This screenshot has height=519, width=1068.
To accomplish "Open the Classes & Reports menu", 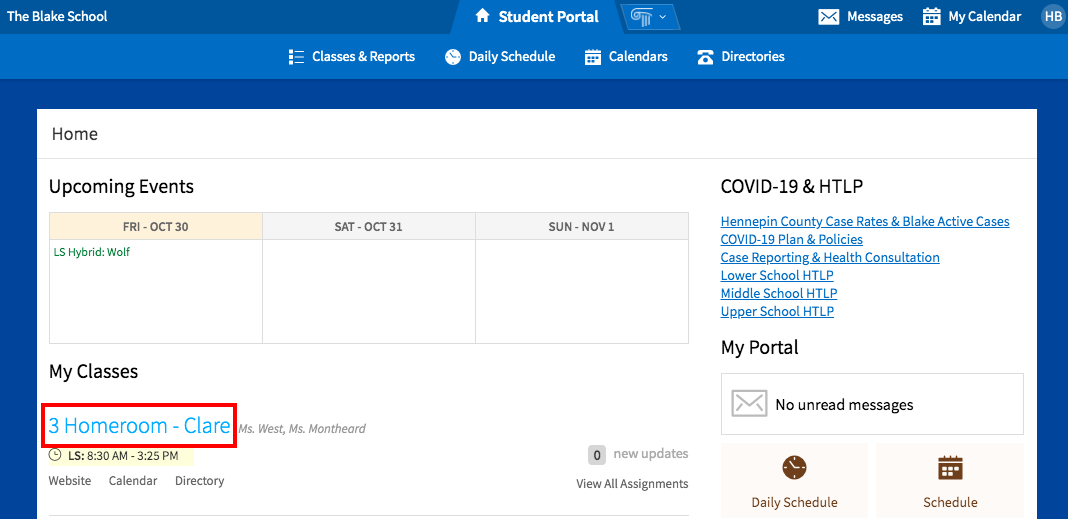I will point(351,57).
